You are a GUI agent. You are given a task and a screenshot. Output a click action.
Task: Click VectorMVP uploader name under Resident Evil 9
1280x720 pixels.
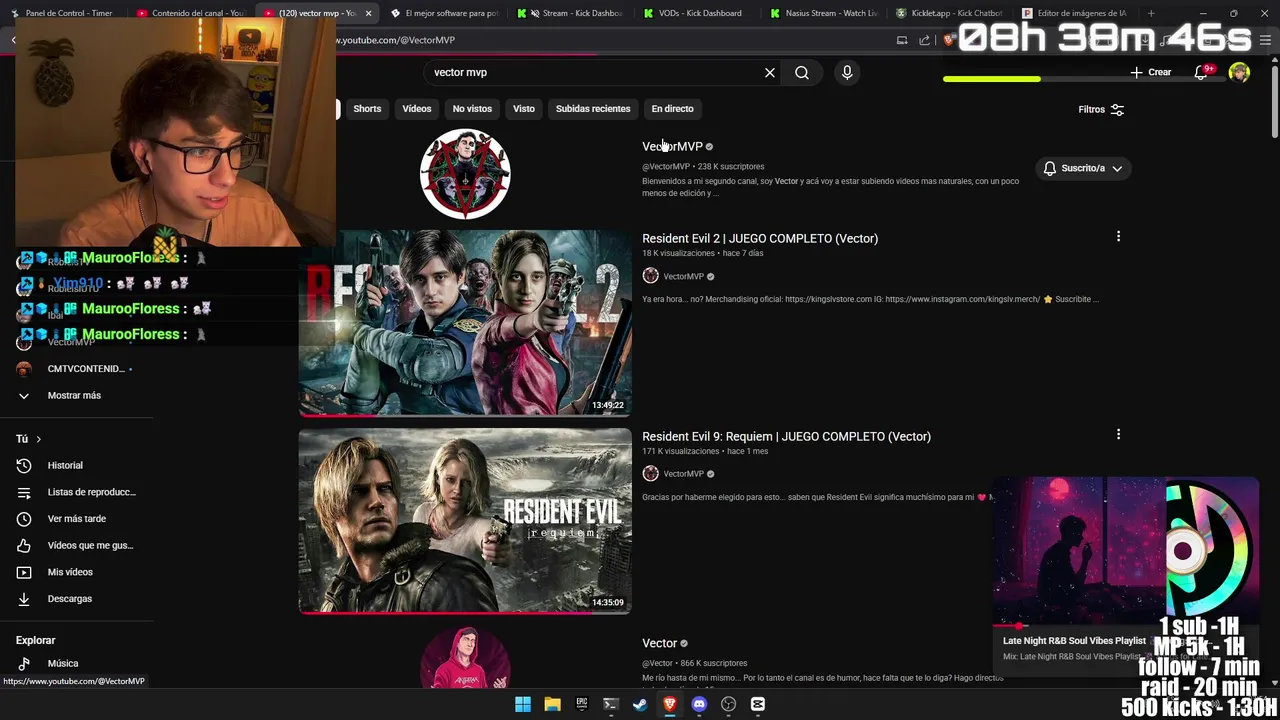click(x=684, y=474)
